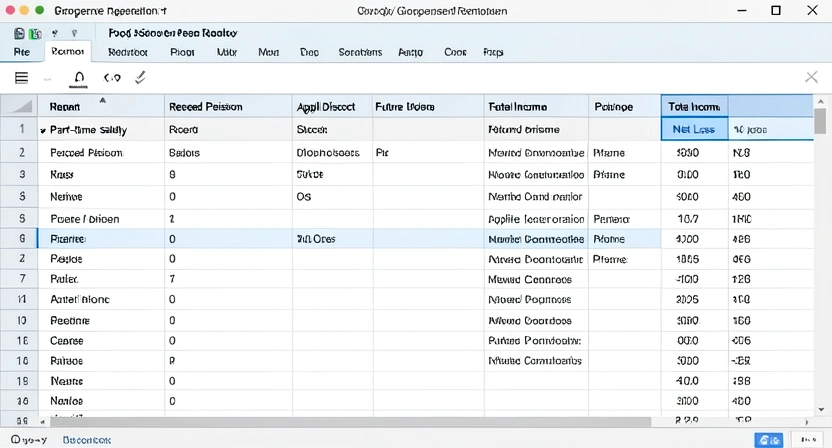The height and width of the screenshot is (448, 832).
Task: Close the toolbar panel with the X icon
Action: click(x=811, y=77)
